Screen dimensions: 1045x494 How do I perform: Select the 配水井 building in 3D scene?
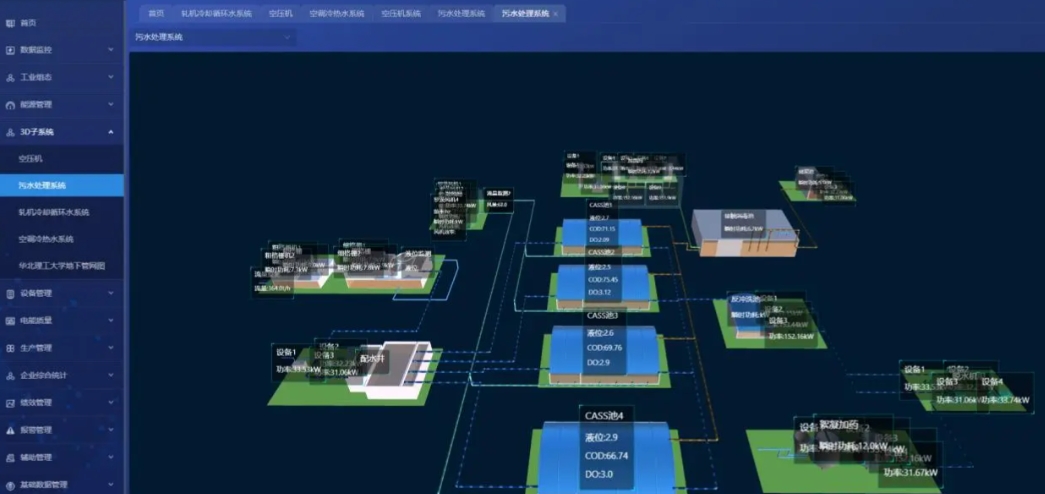[392, 372]
